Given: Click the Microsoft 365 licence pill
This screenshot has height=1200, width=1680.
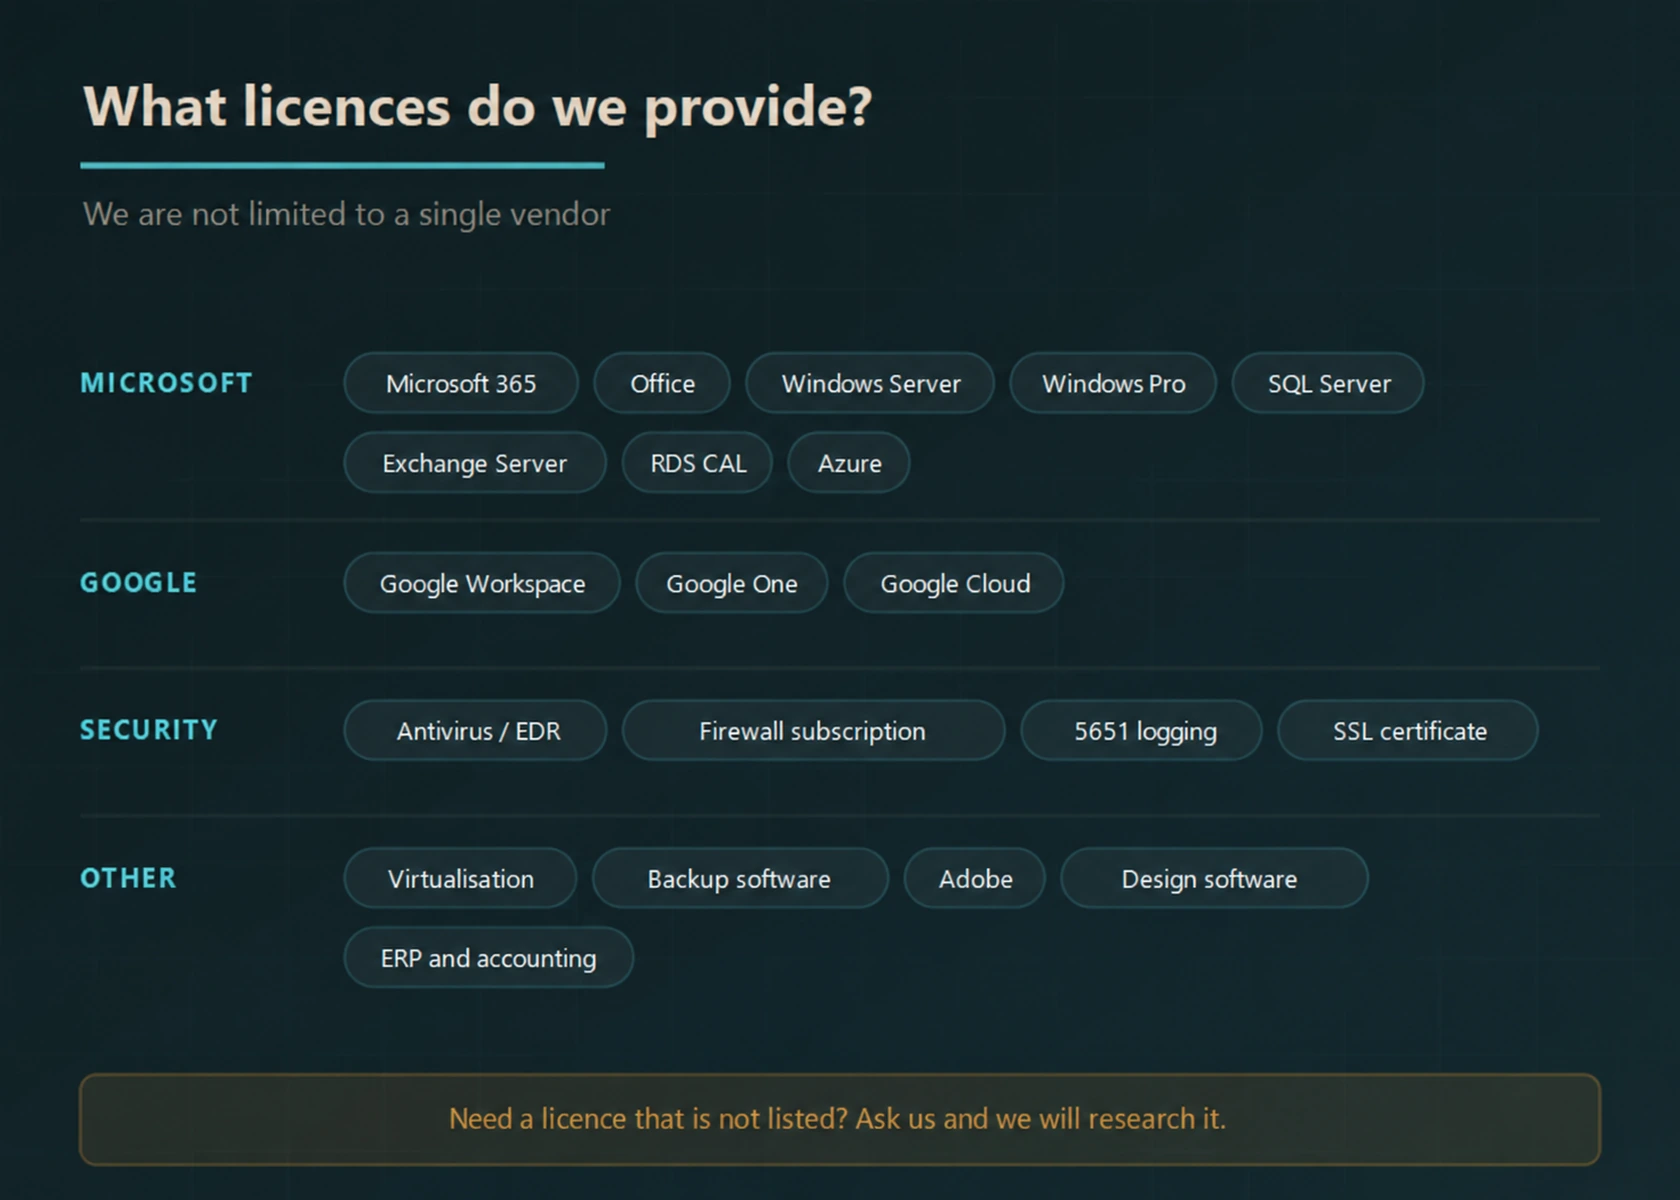Looking at the screenshot, I should (x=461, y=383).
